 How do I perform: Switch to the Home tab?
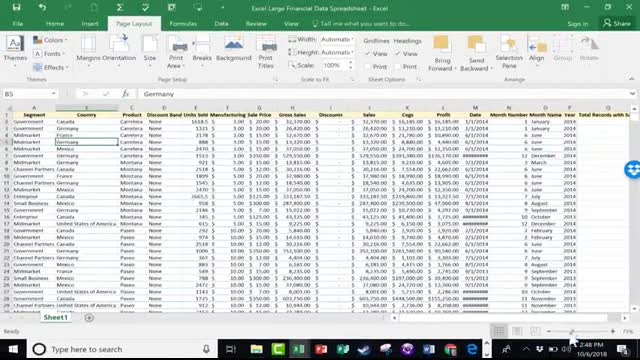[55, 24]
